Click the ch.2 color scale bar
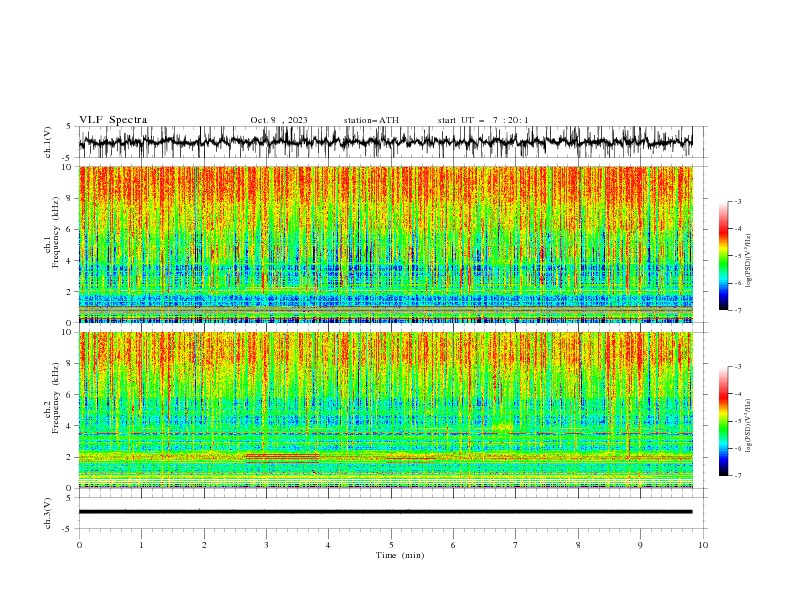792x612 pixels. (724, 421)
